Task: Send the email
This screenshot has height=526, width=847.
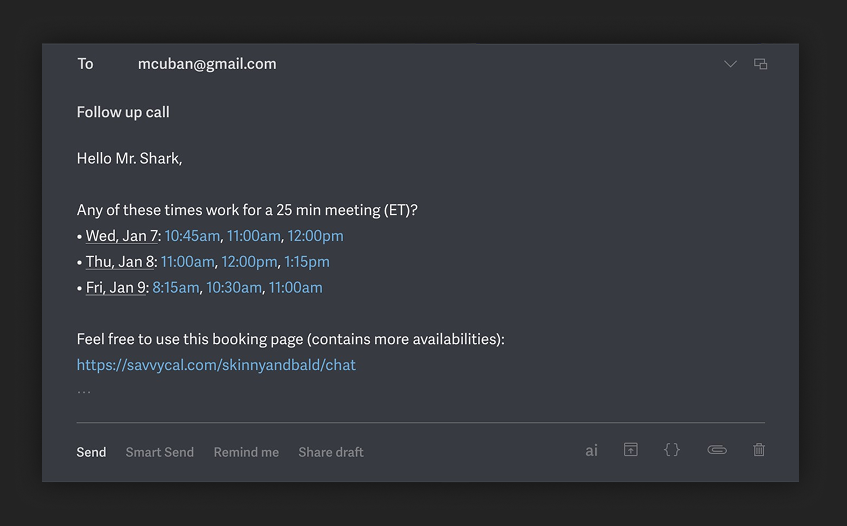Action: tap(91, 452)
